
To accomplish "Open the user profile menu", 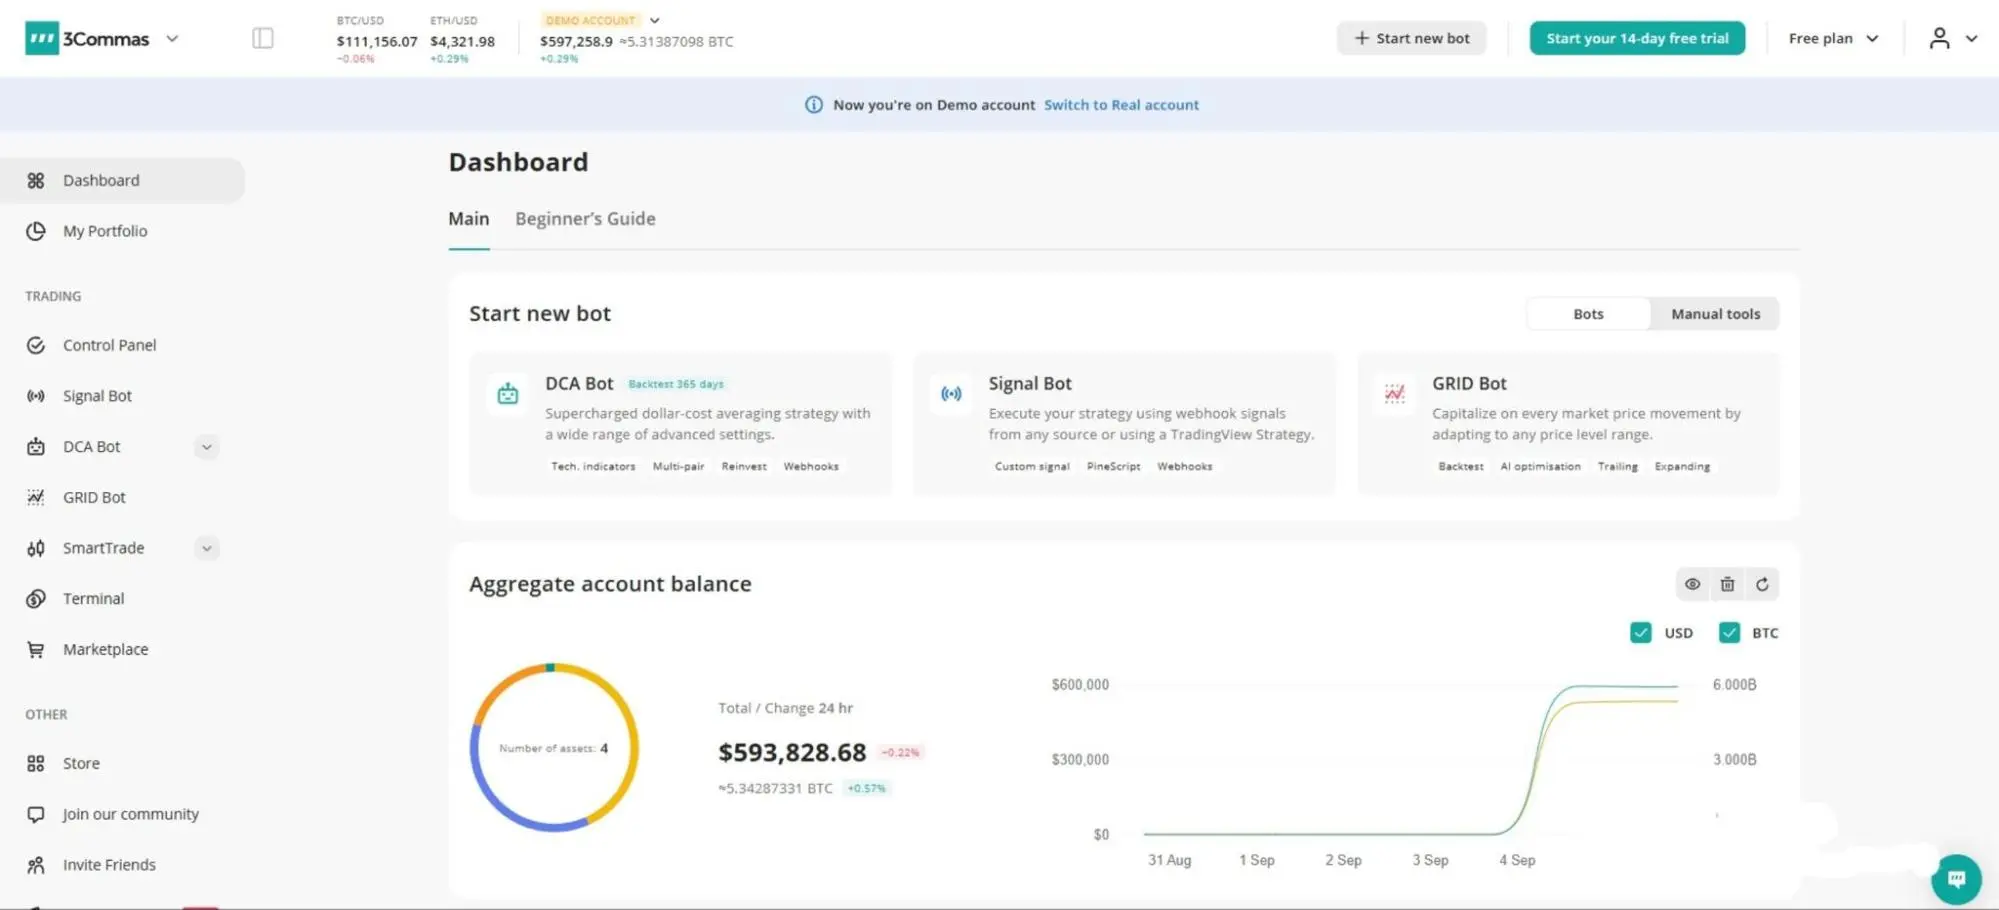I will click(x=1952, y=38).
